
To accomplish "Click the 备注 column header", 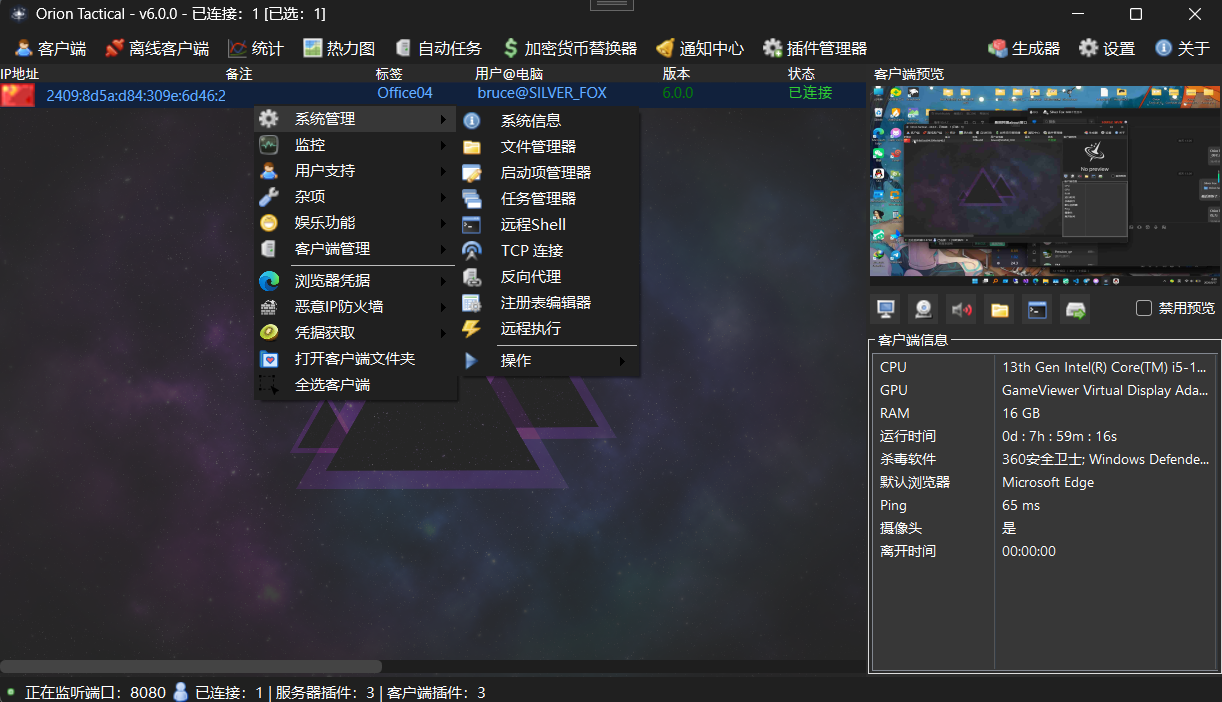I will pyautogui.click(x=239, y=74).
